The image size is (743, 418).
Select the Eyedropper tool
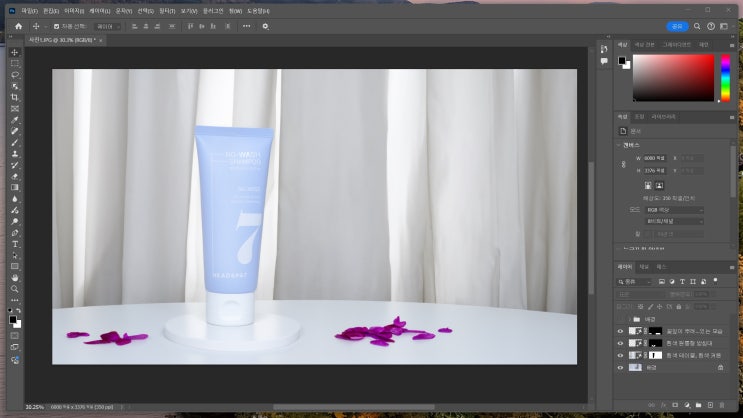coord(15,120)
